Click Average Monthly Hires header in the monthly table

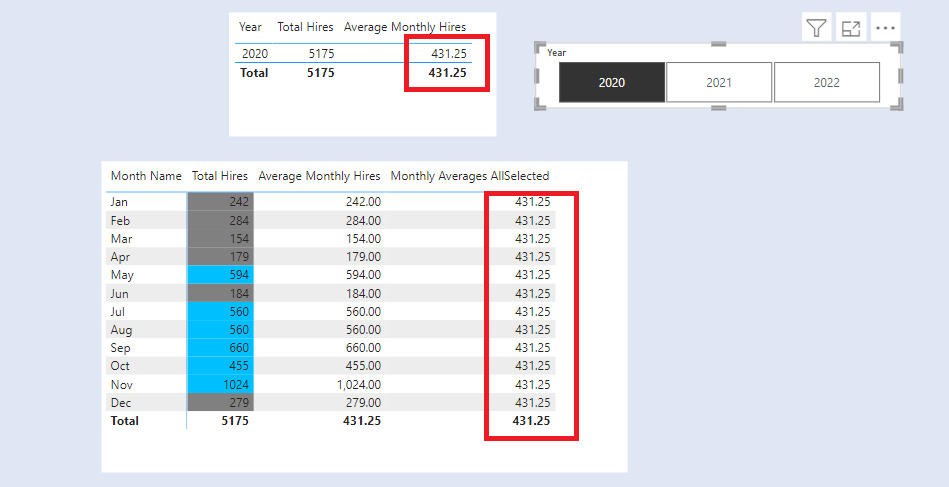(319, 176)
